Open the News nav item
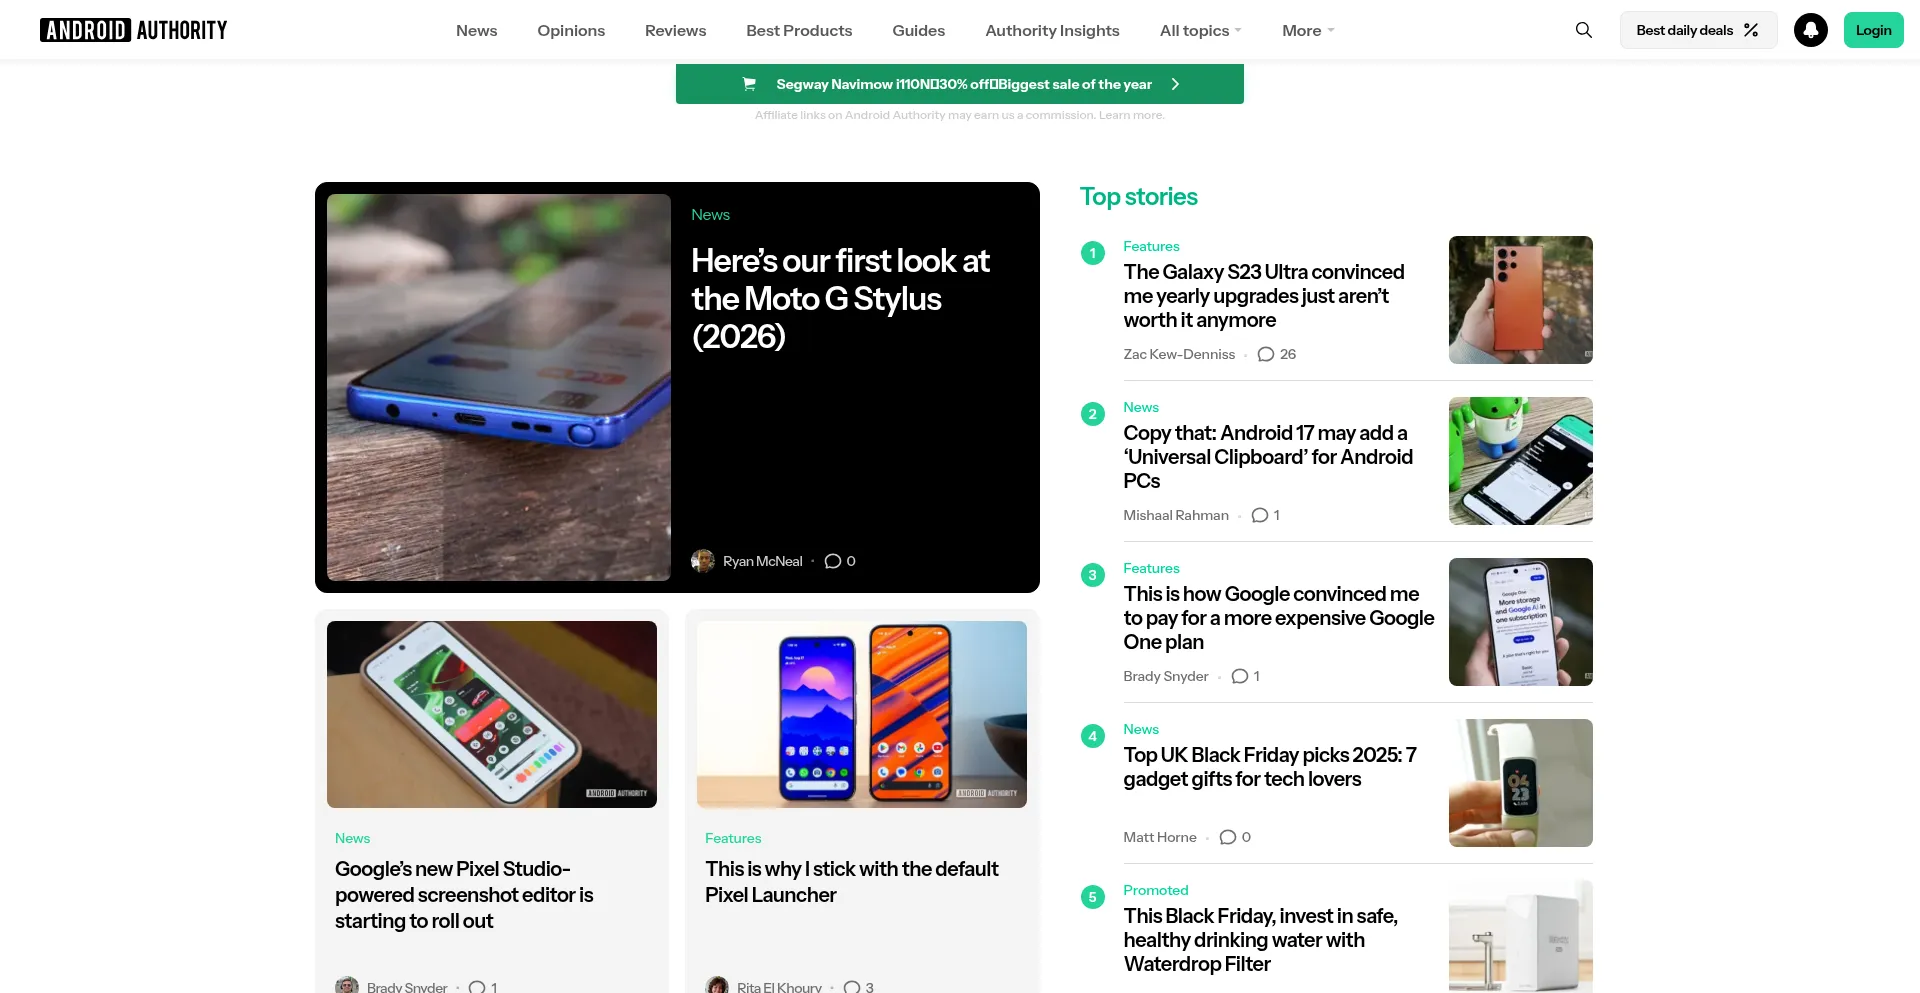 click(x=477, y=30)
